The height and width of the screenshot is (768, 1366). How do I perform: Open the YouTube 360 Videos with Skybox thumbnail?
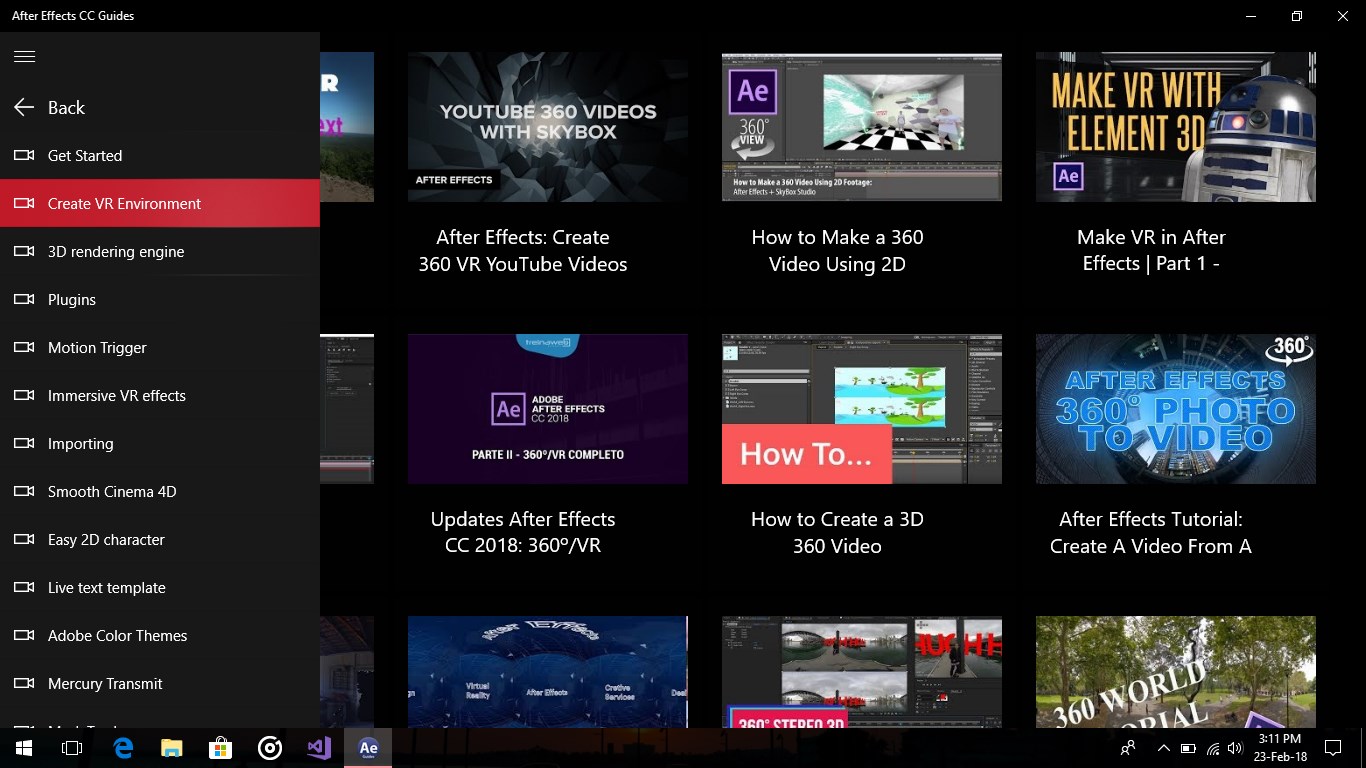[548, 127]
